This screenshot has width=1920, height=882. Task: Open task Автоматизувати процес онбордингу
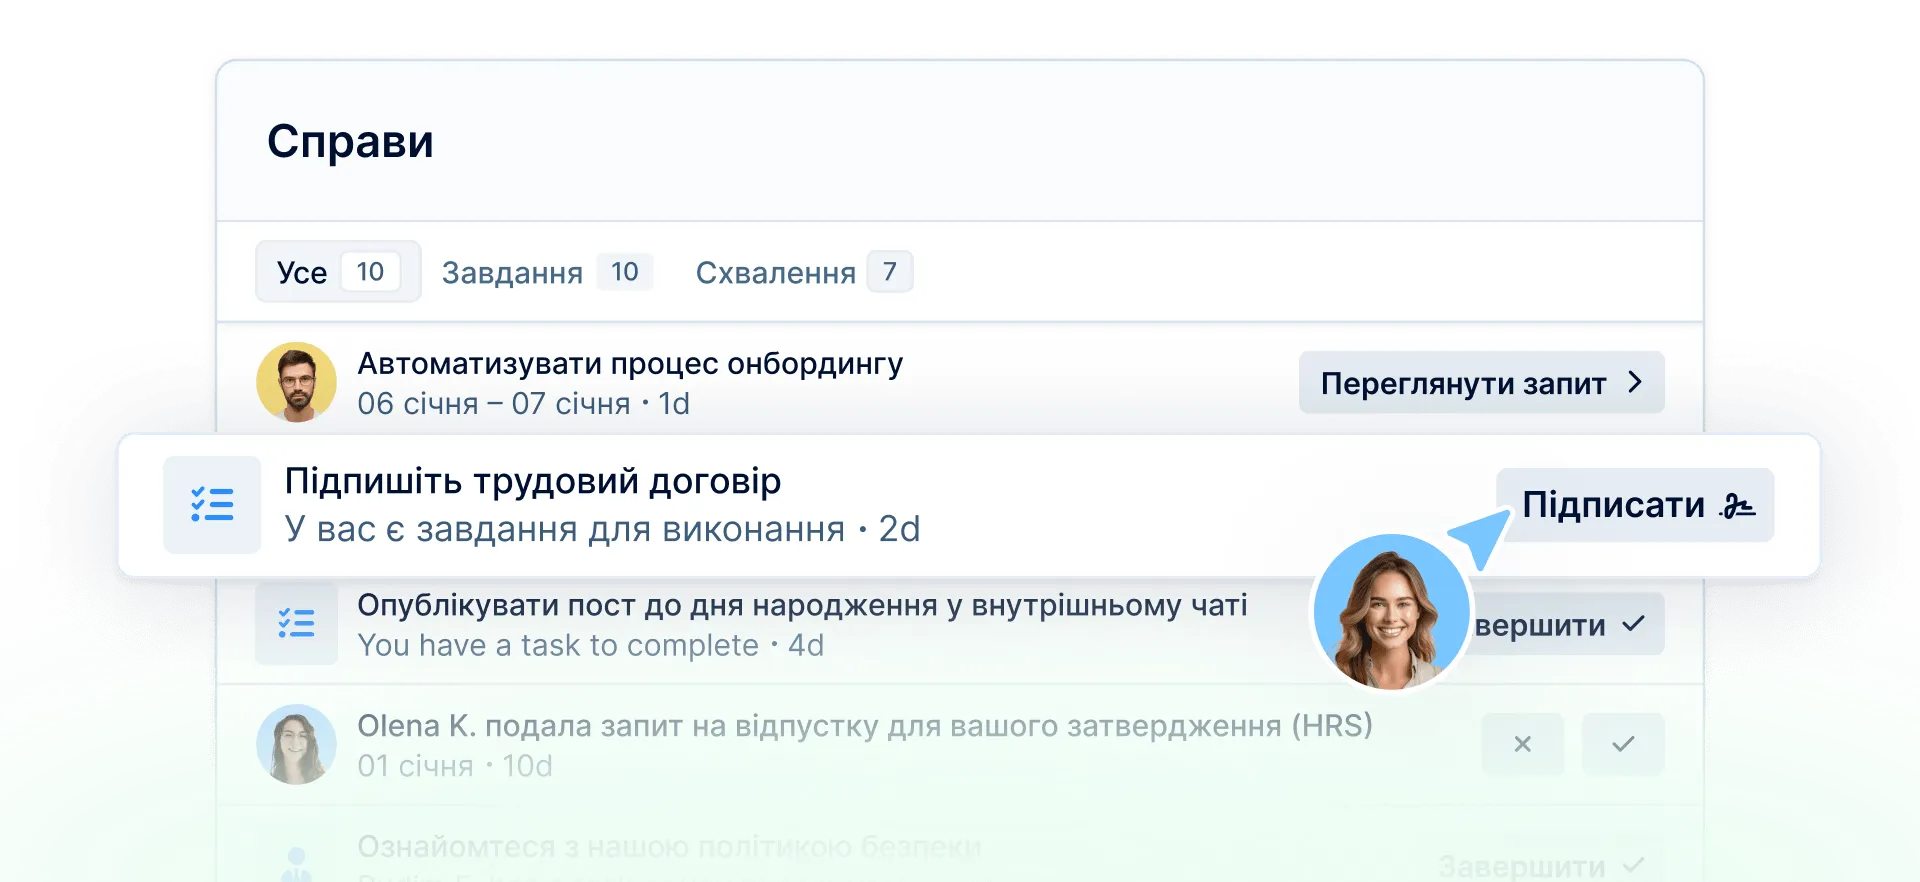pos(630,363)
